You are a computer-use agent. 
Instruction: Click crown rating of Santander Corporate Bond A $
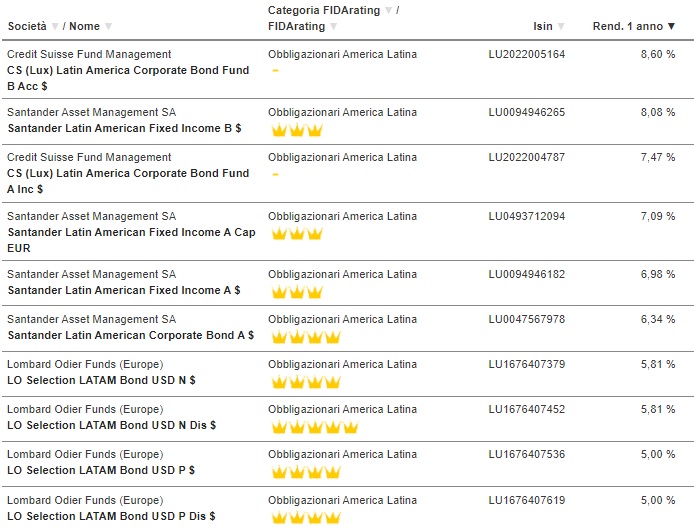[306, 337]
